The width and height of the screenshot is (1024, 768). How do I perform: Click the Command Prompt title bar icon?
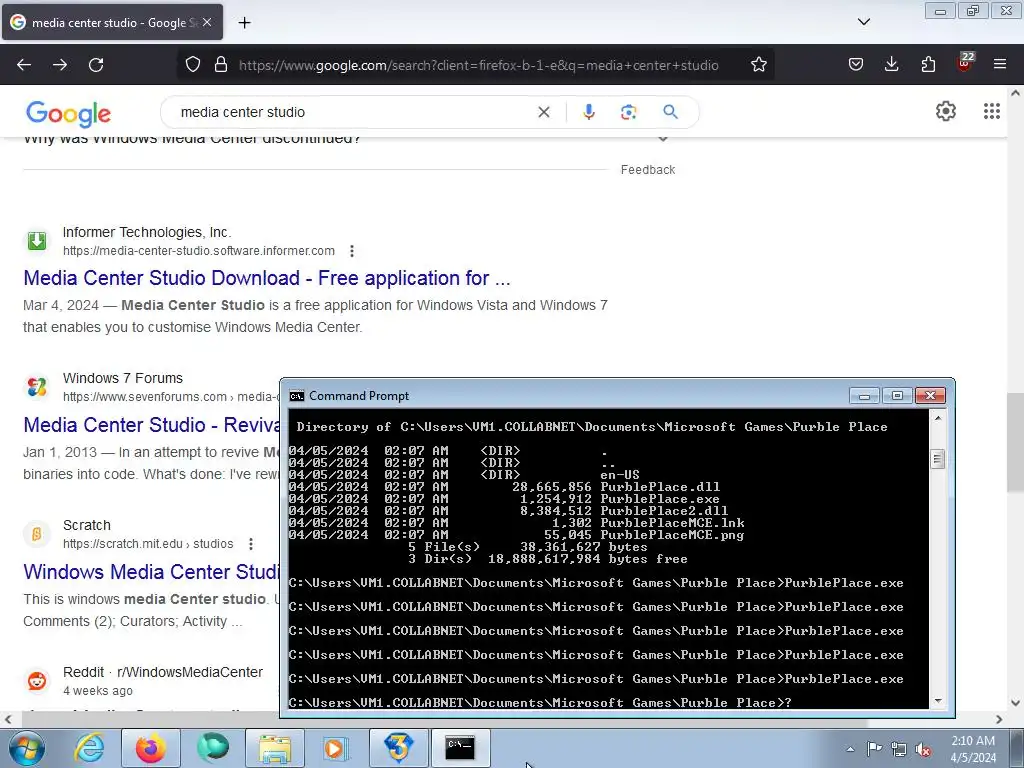click(x=296, y=396)
